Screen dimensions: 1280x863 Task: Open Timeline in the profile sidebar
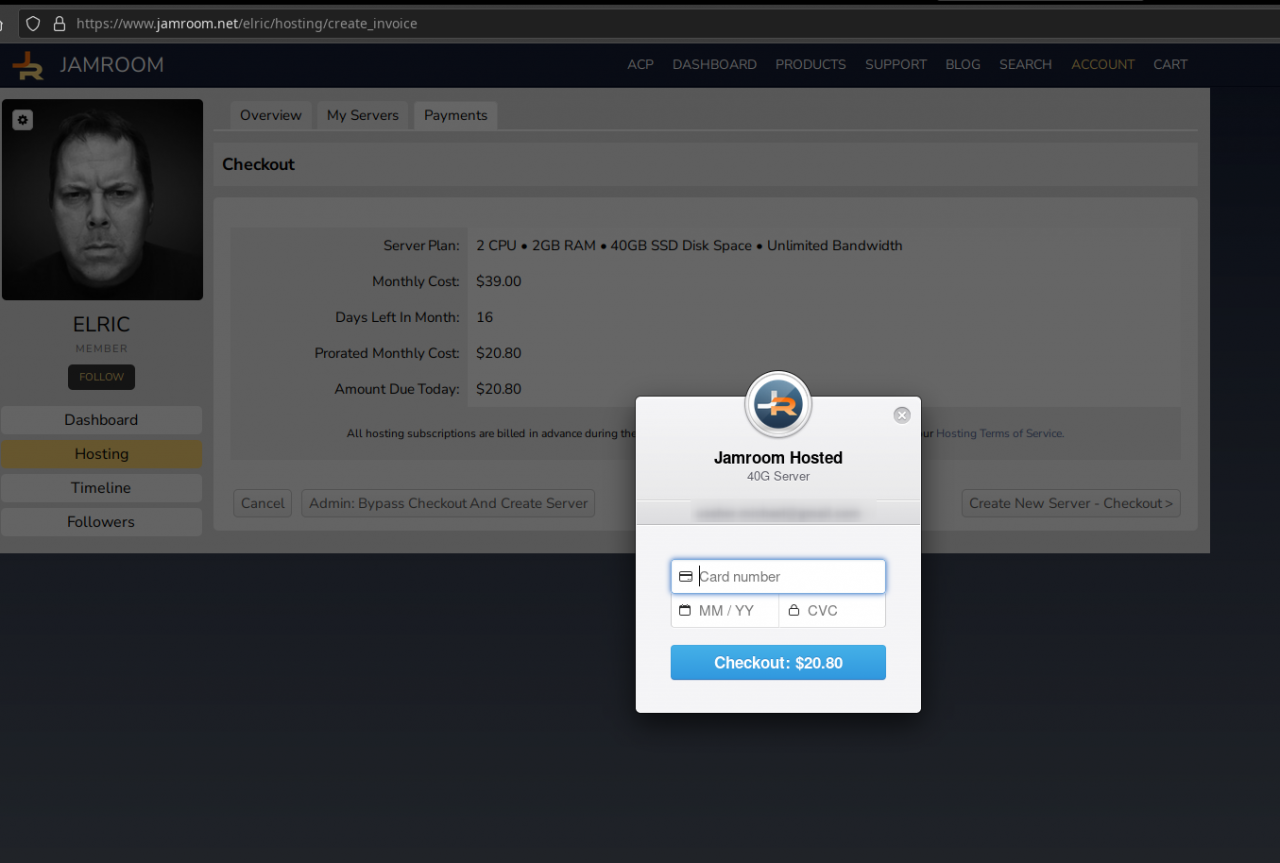[101, 488]
